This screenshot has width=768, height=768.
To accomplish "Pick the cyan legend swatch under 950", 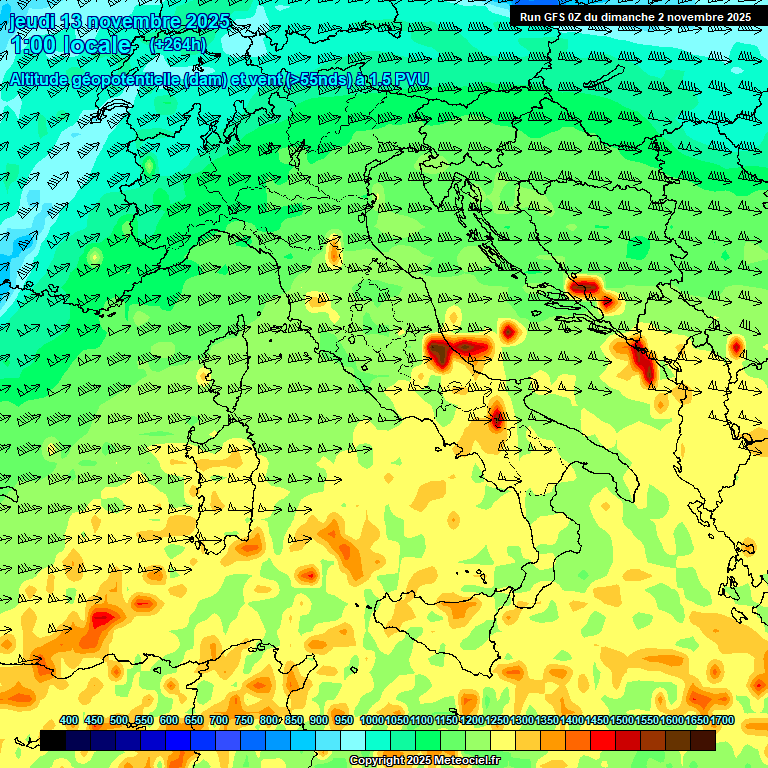I will point(353,740).
